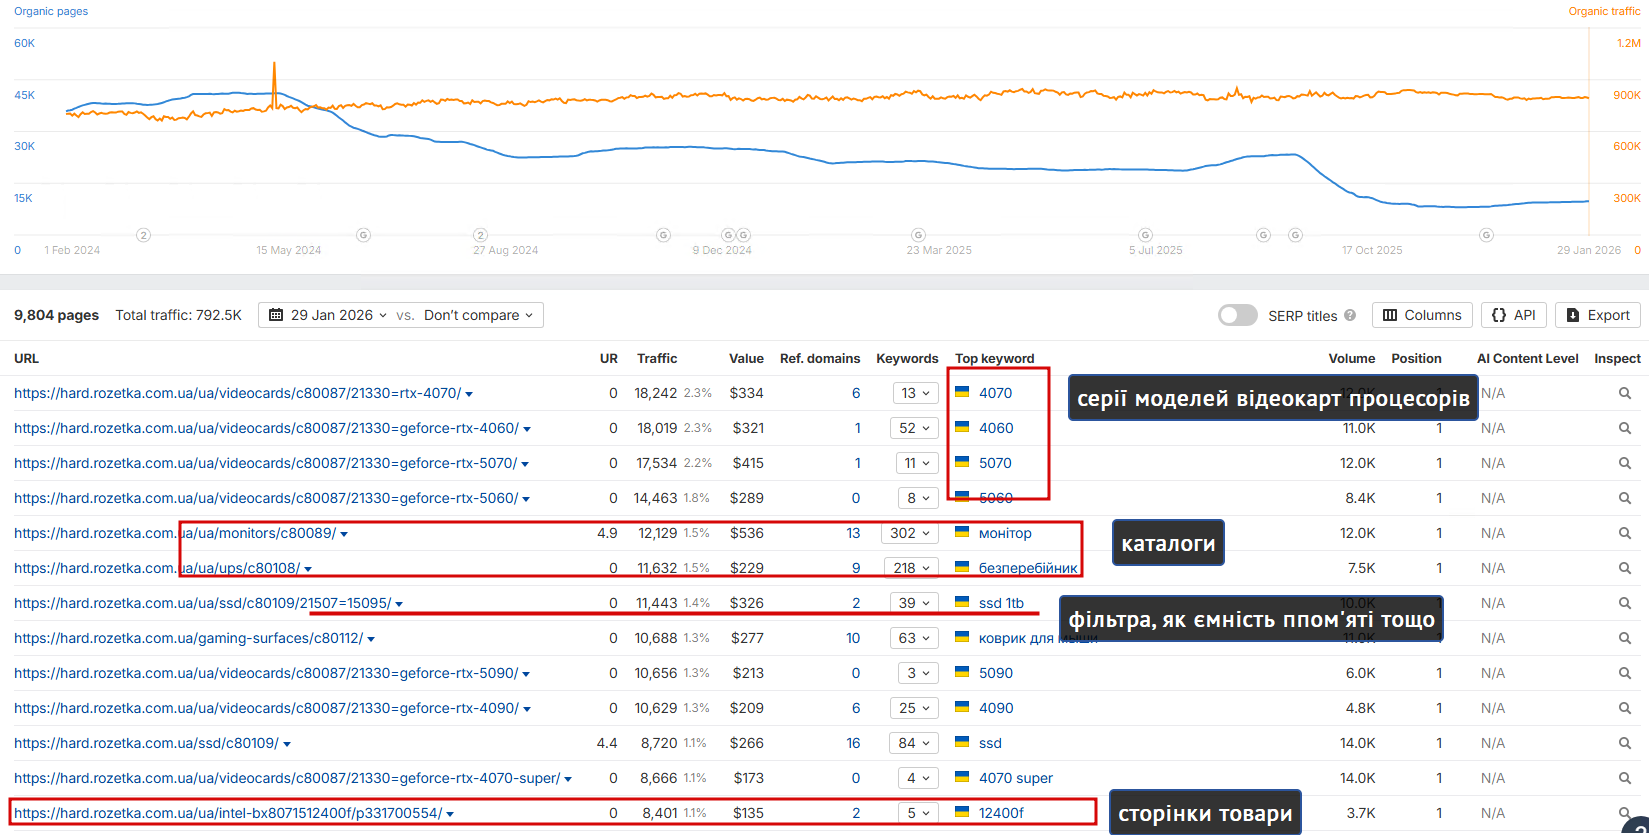Click ref. domains count 16 for ssd/c80109 row
This screenshot has width=1649, height=835.
click(853, 743)
